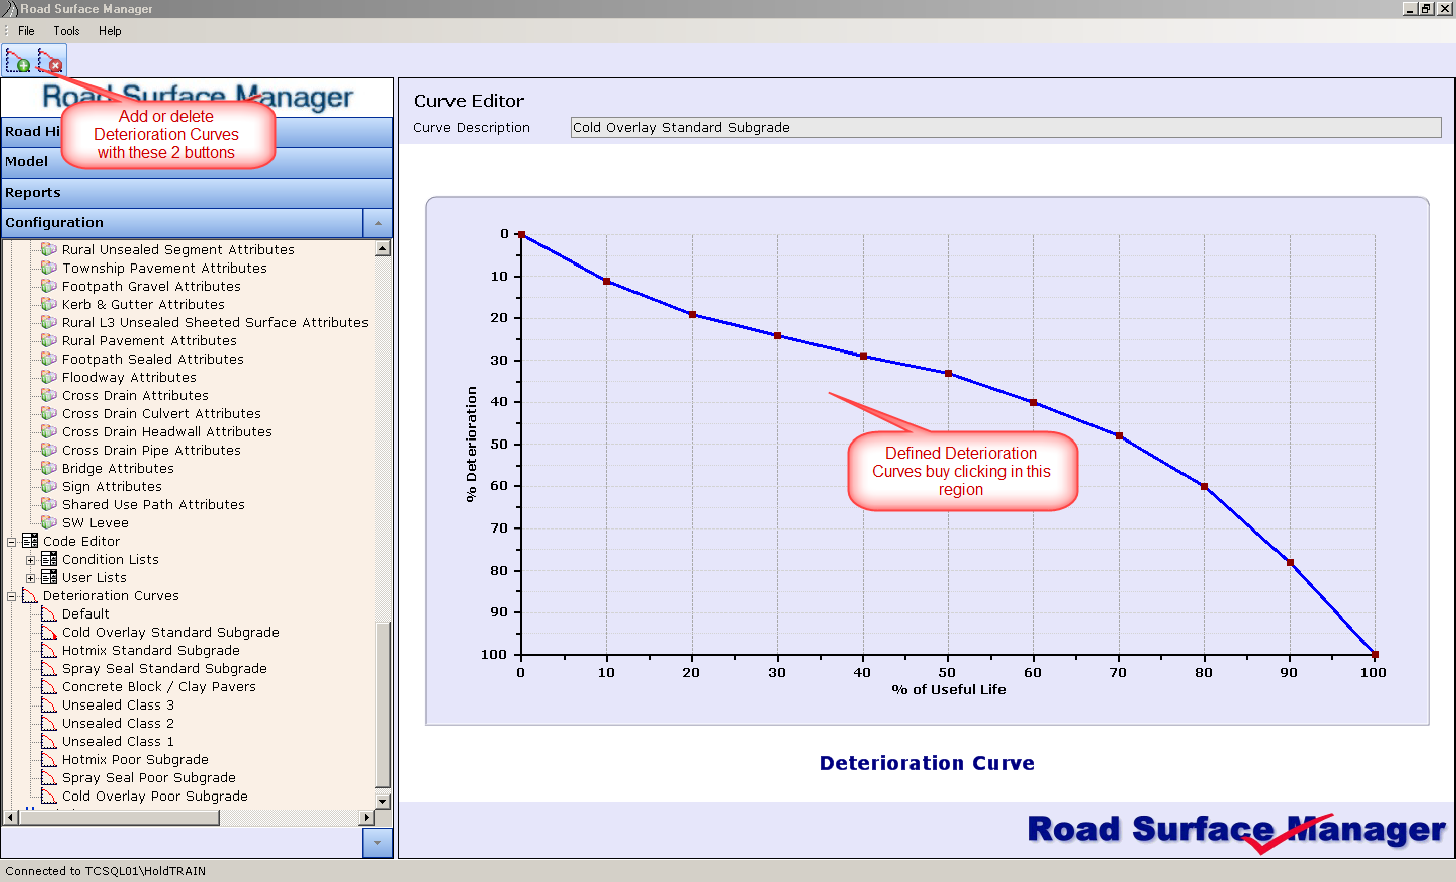Click the Code Editor icon

tap(30, 541)
